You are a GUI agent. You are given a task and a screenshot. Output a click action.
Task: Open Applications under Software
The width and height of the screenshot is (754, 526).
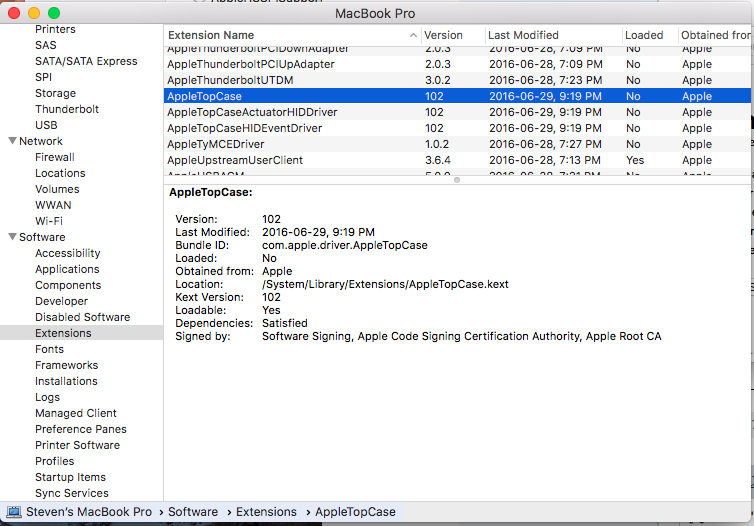point(67,269)
